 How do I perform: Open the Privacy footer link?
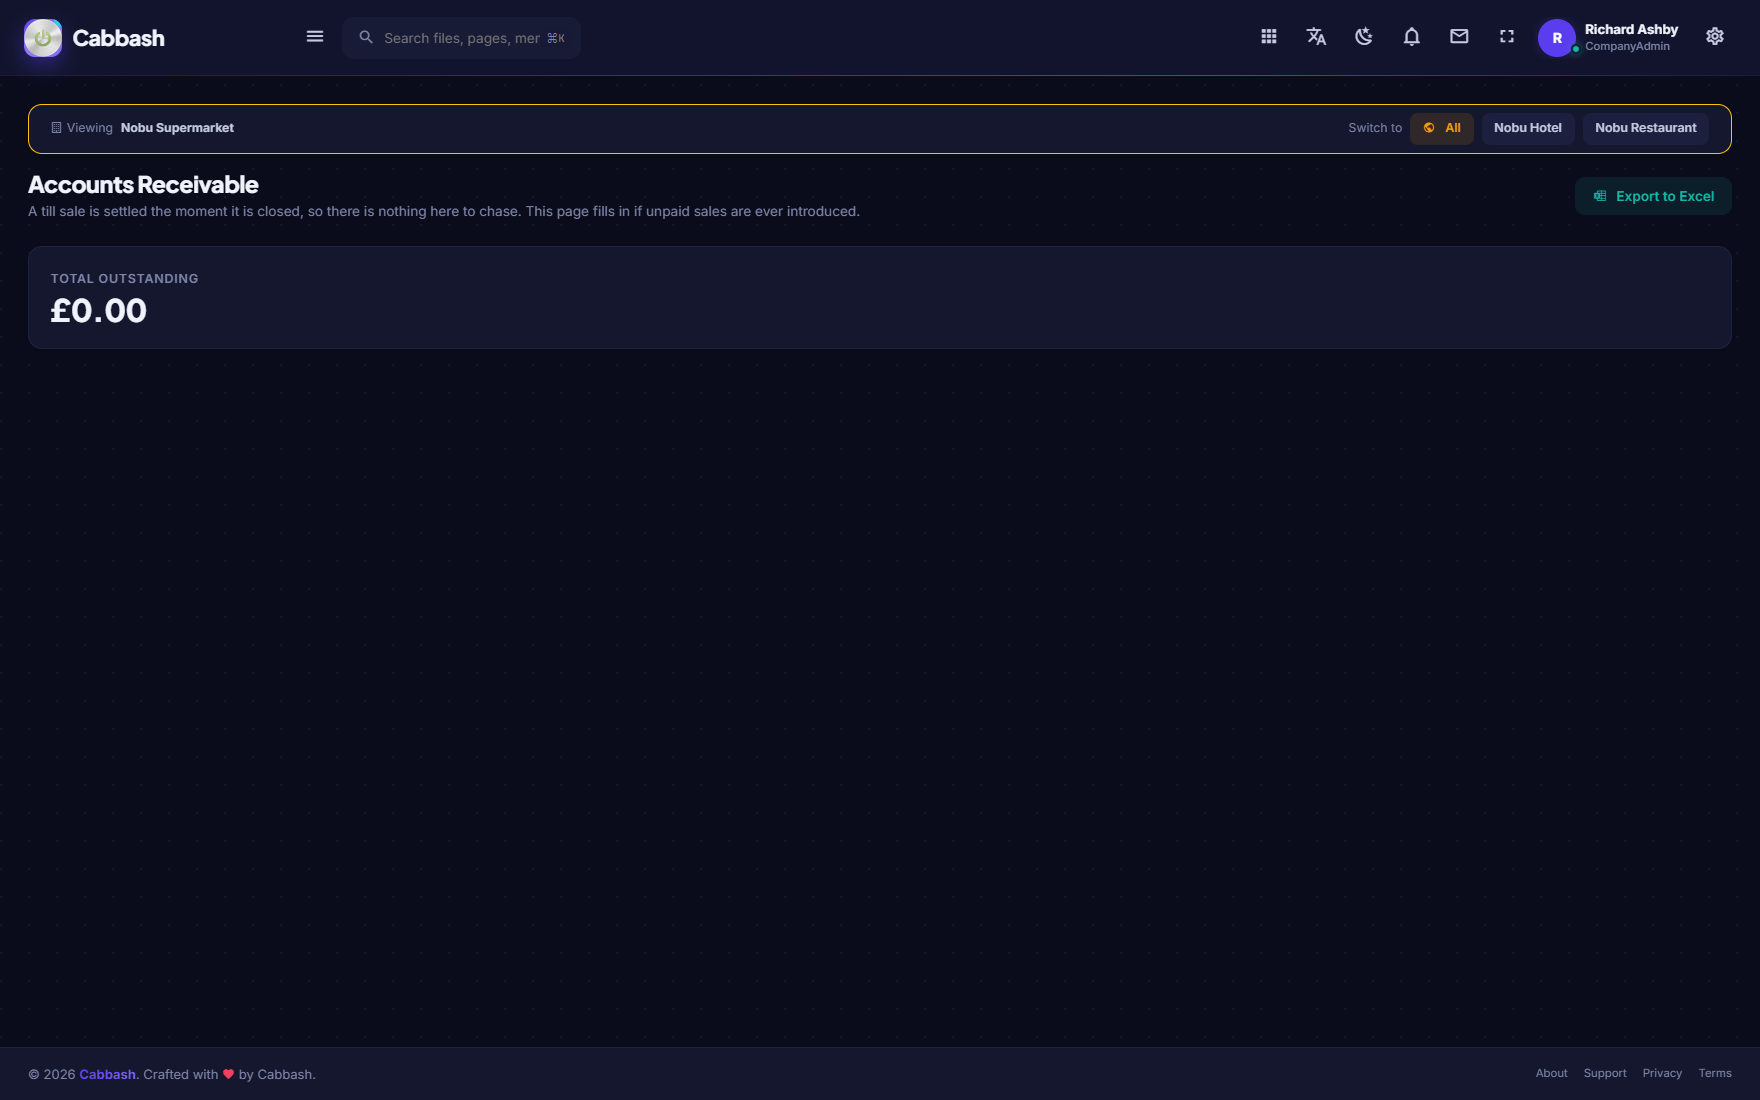click(x=1662, y=1073)
